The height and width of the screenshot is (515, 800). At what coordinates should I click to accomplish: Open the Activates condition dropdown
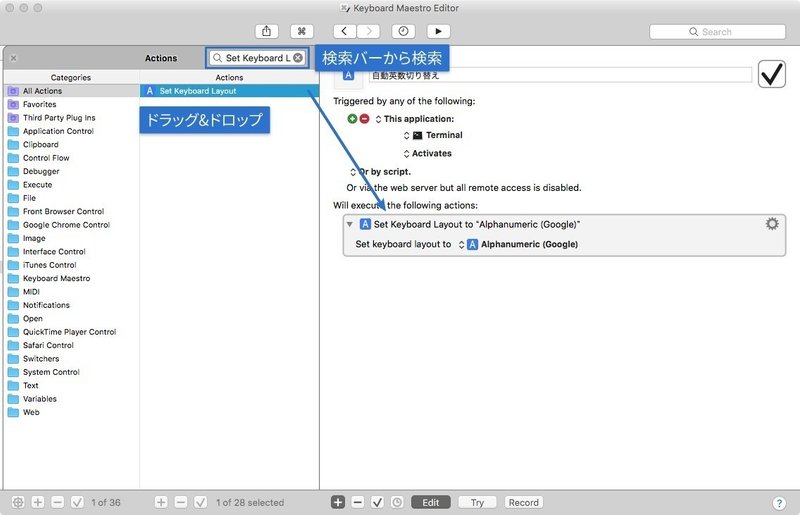coord(428,154)
